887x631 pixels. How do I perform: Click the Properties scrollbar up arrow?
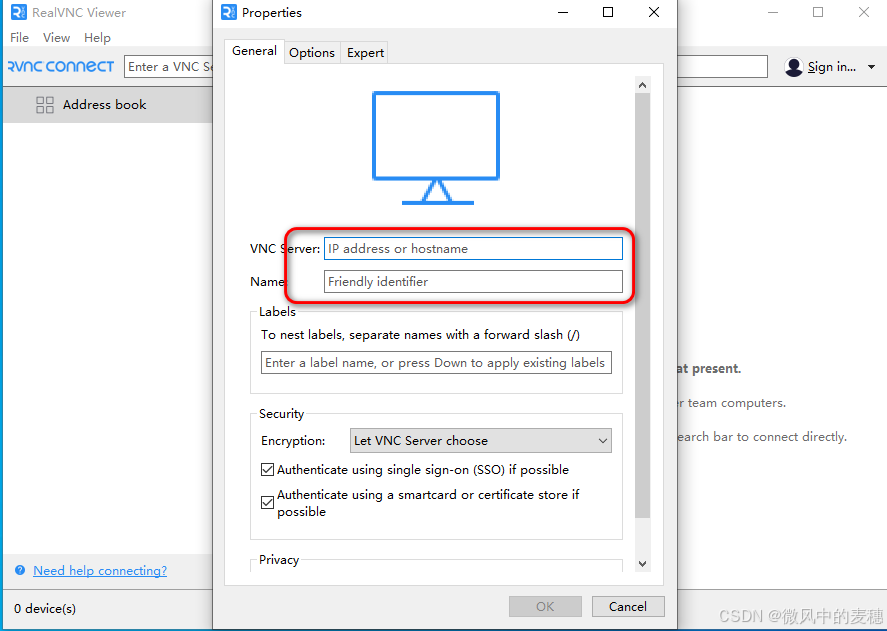pos(642,85)
